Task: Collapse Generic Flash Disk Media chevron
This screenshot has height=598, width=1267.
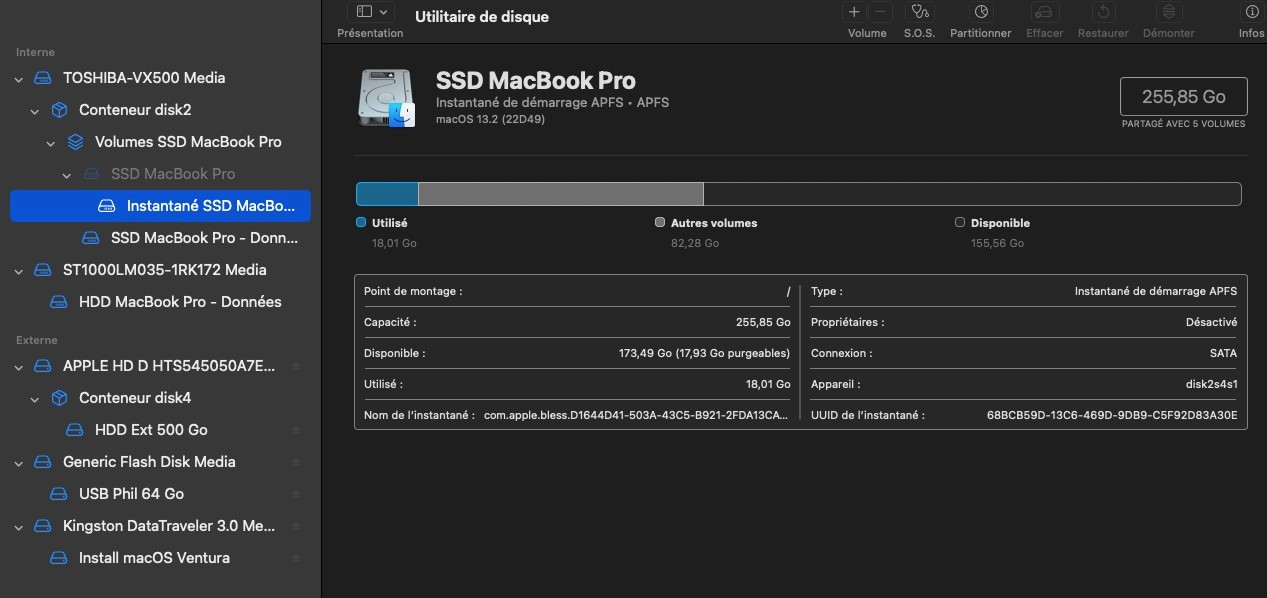Action: coord(19,462)
